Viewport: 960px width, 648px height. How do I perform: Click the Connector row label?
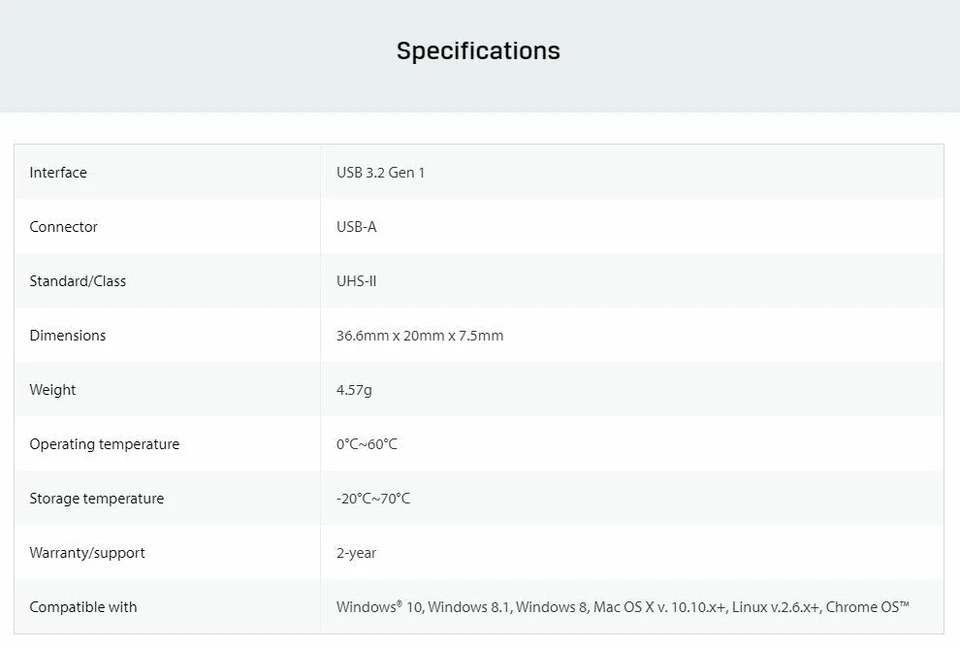pyautogui.click(x=63, y=227)
